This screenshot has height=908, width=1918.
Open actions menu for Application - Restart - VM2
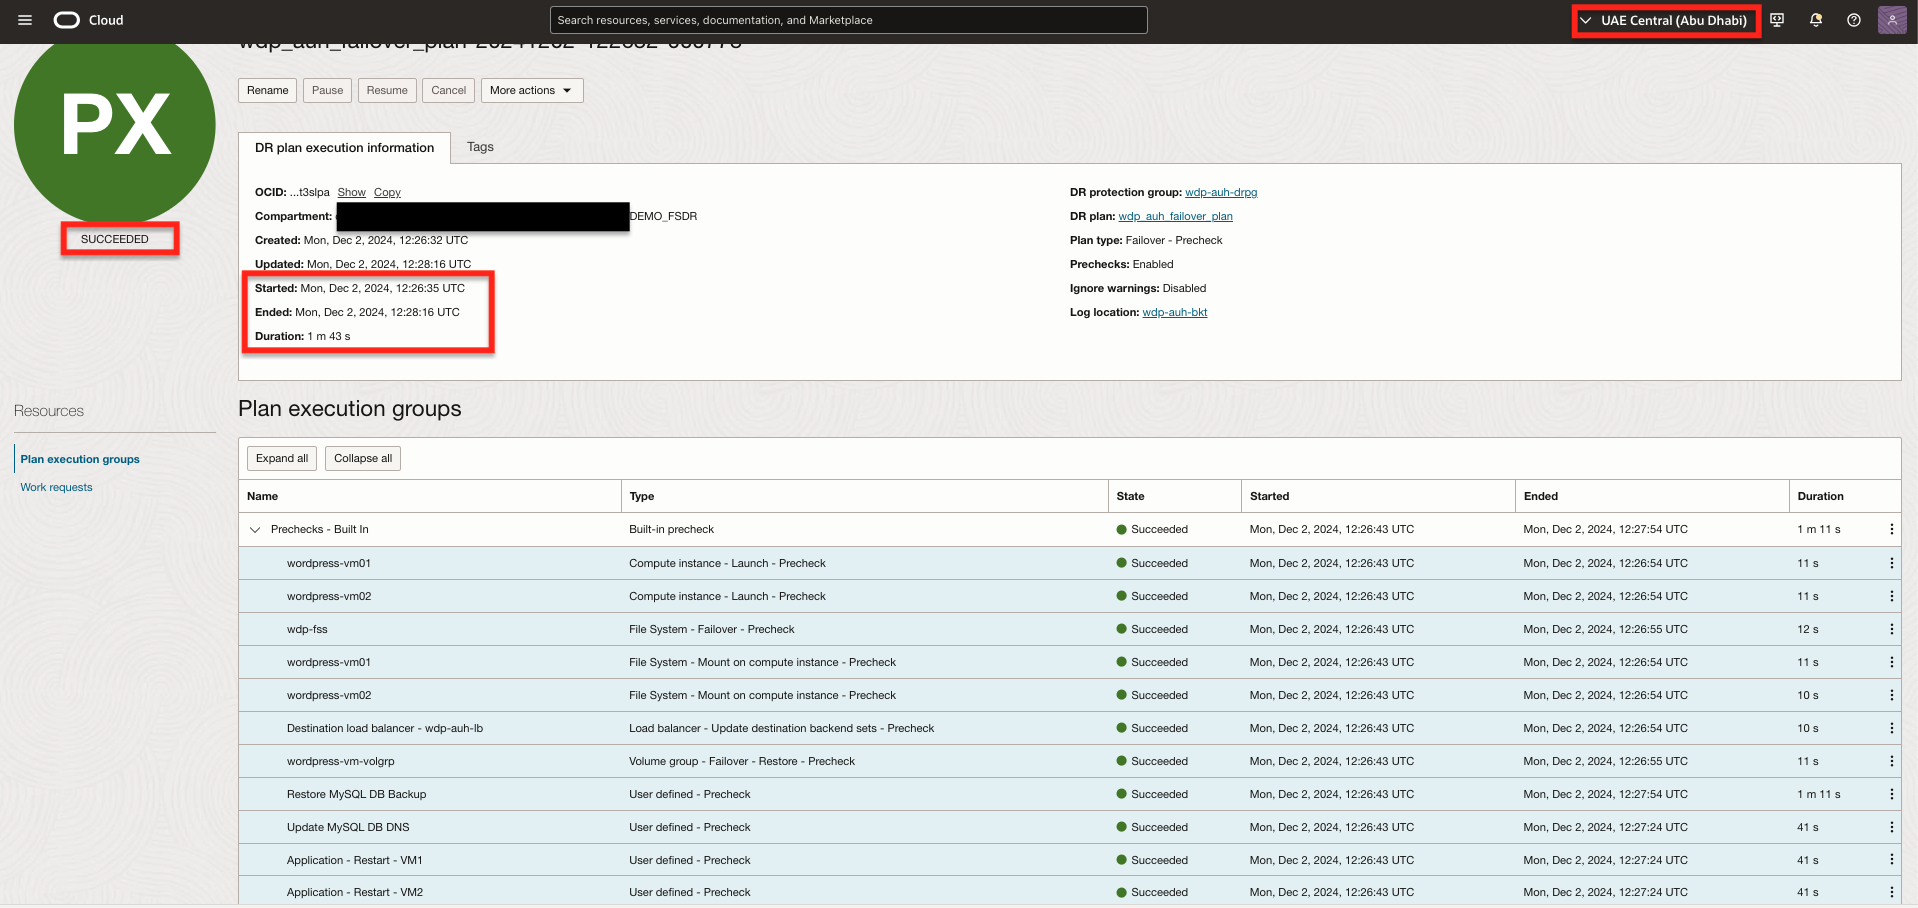(x=1891, y=893)
